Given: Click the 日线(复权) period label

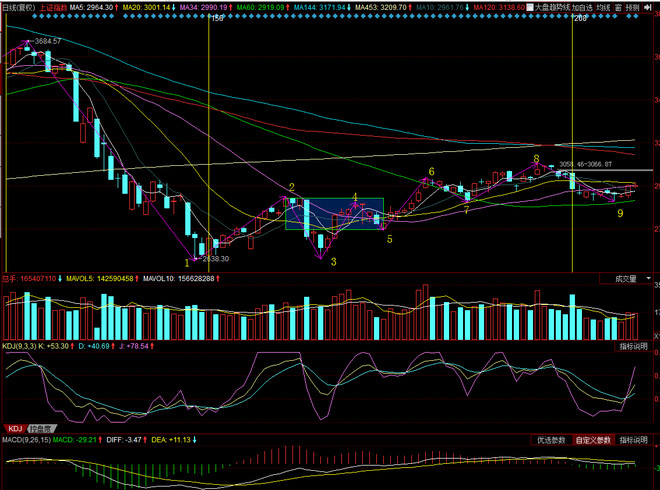Looking at the screenshot, I should click(19, 7).
